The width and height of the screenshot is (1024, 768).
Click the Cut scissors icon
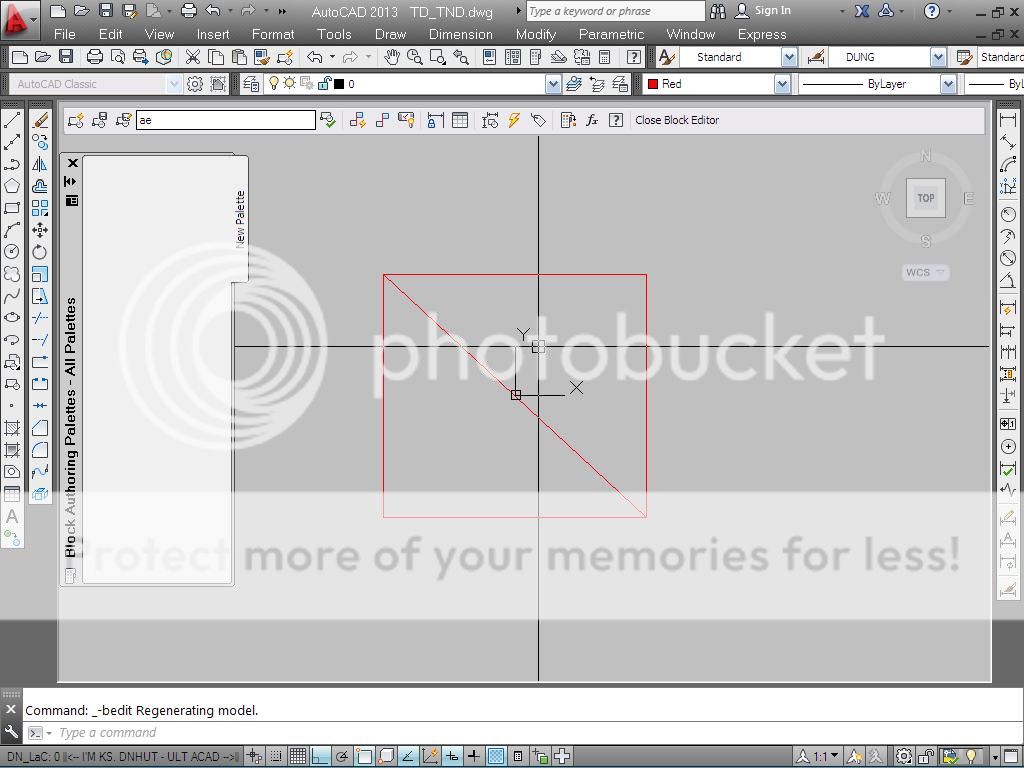click(x=192, y=57)
